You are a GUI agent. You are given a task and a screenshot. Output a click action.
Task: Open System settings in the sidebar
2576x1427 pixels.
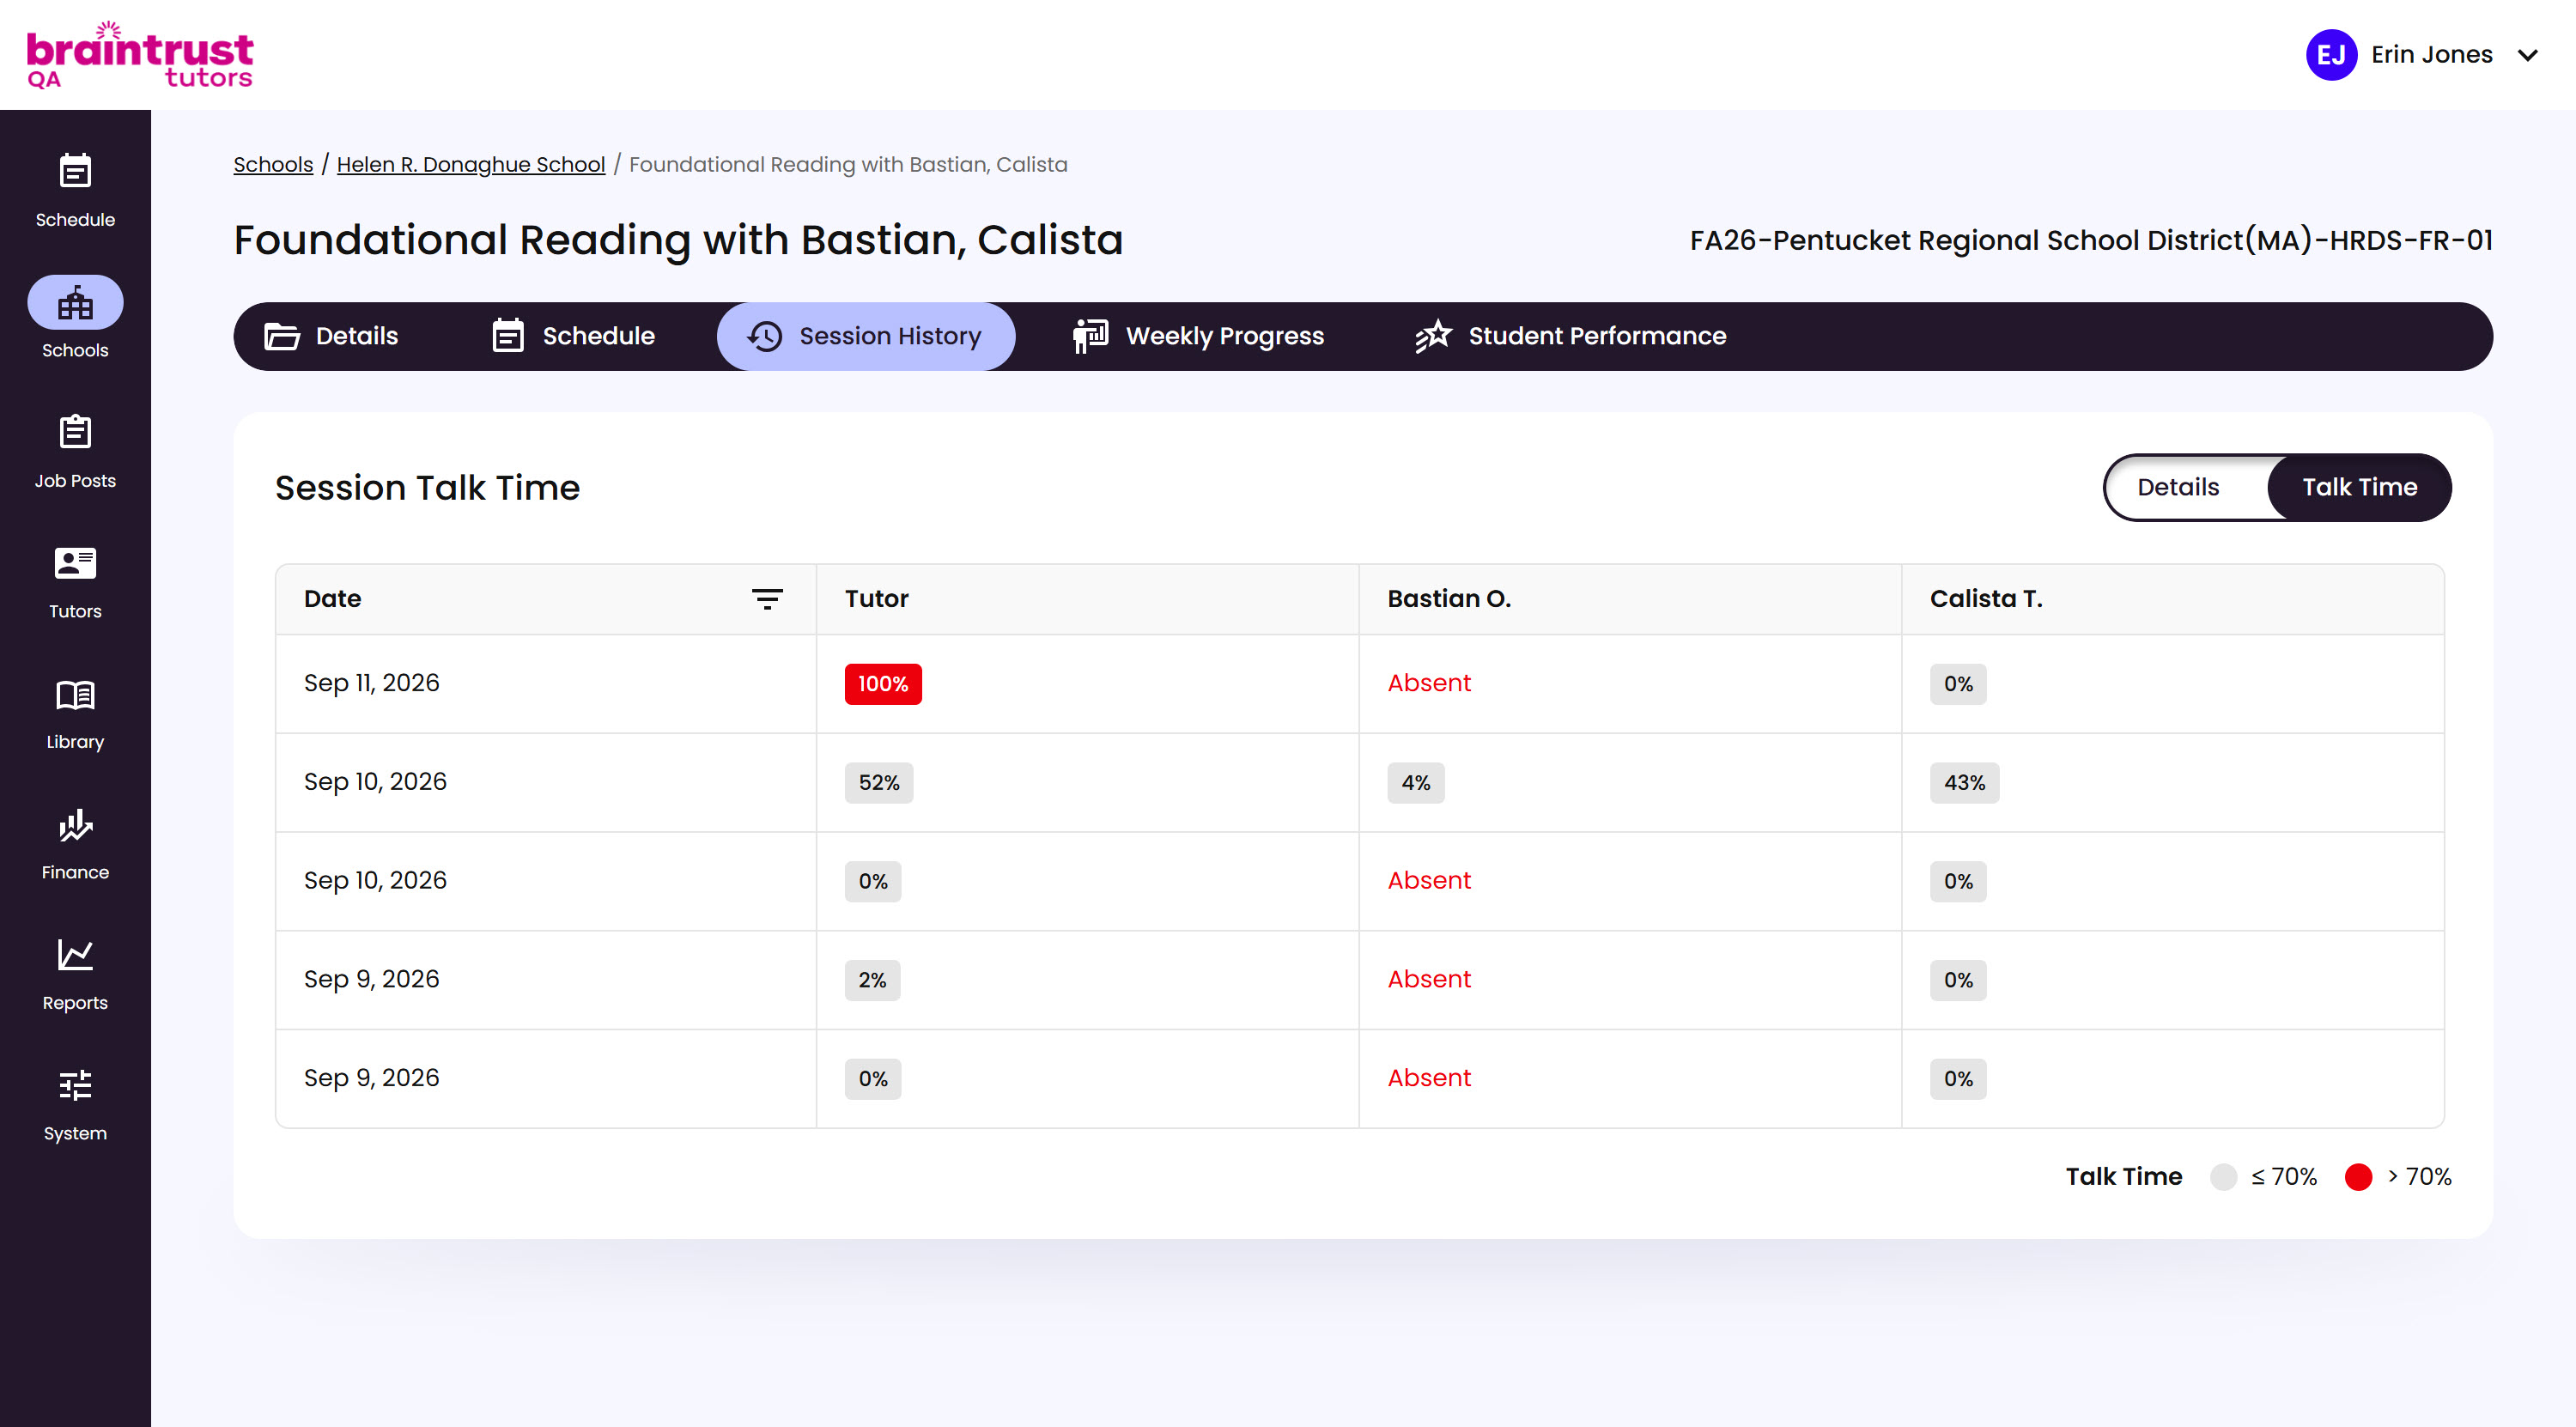coord(75,1105)
